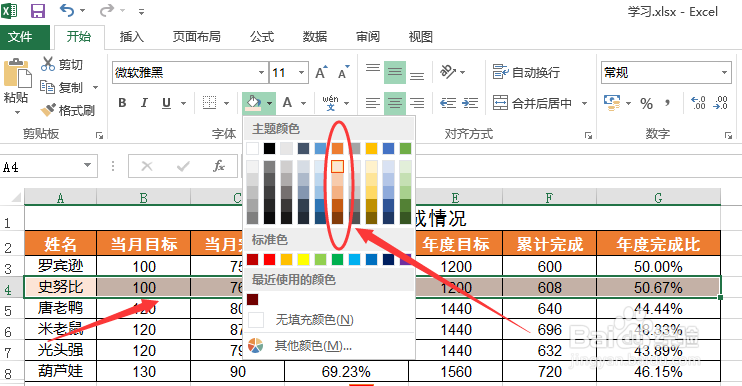This screenshot has width=742, height=386.
Task: Select cell 史努比 in column A
Action: 60,287
